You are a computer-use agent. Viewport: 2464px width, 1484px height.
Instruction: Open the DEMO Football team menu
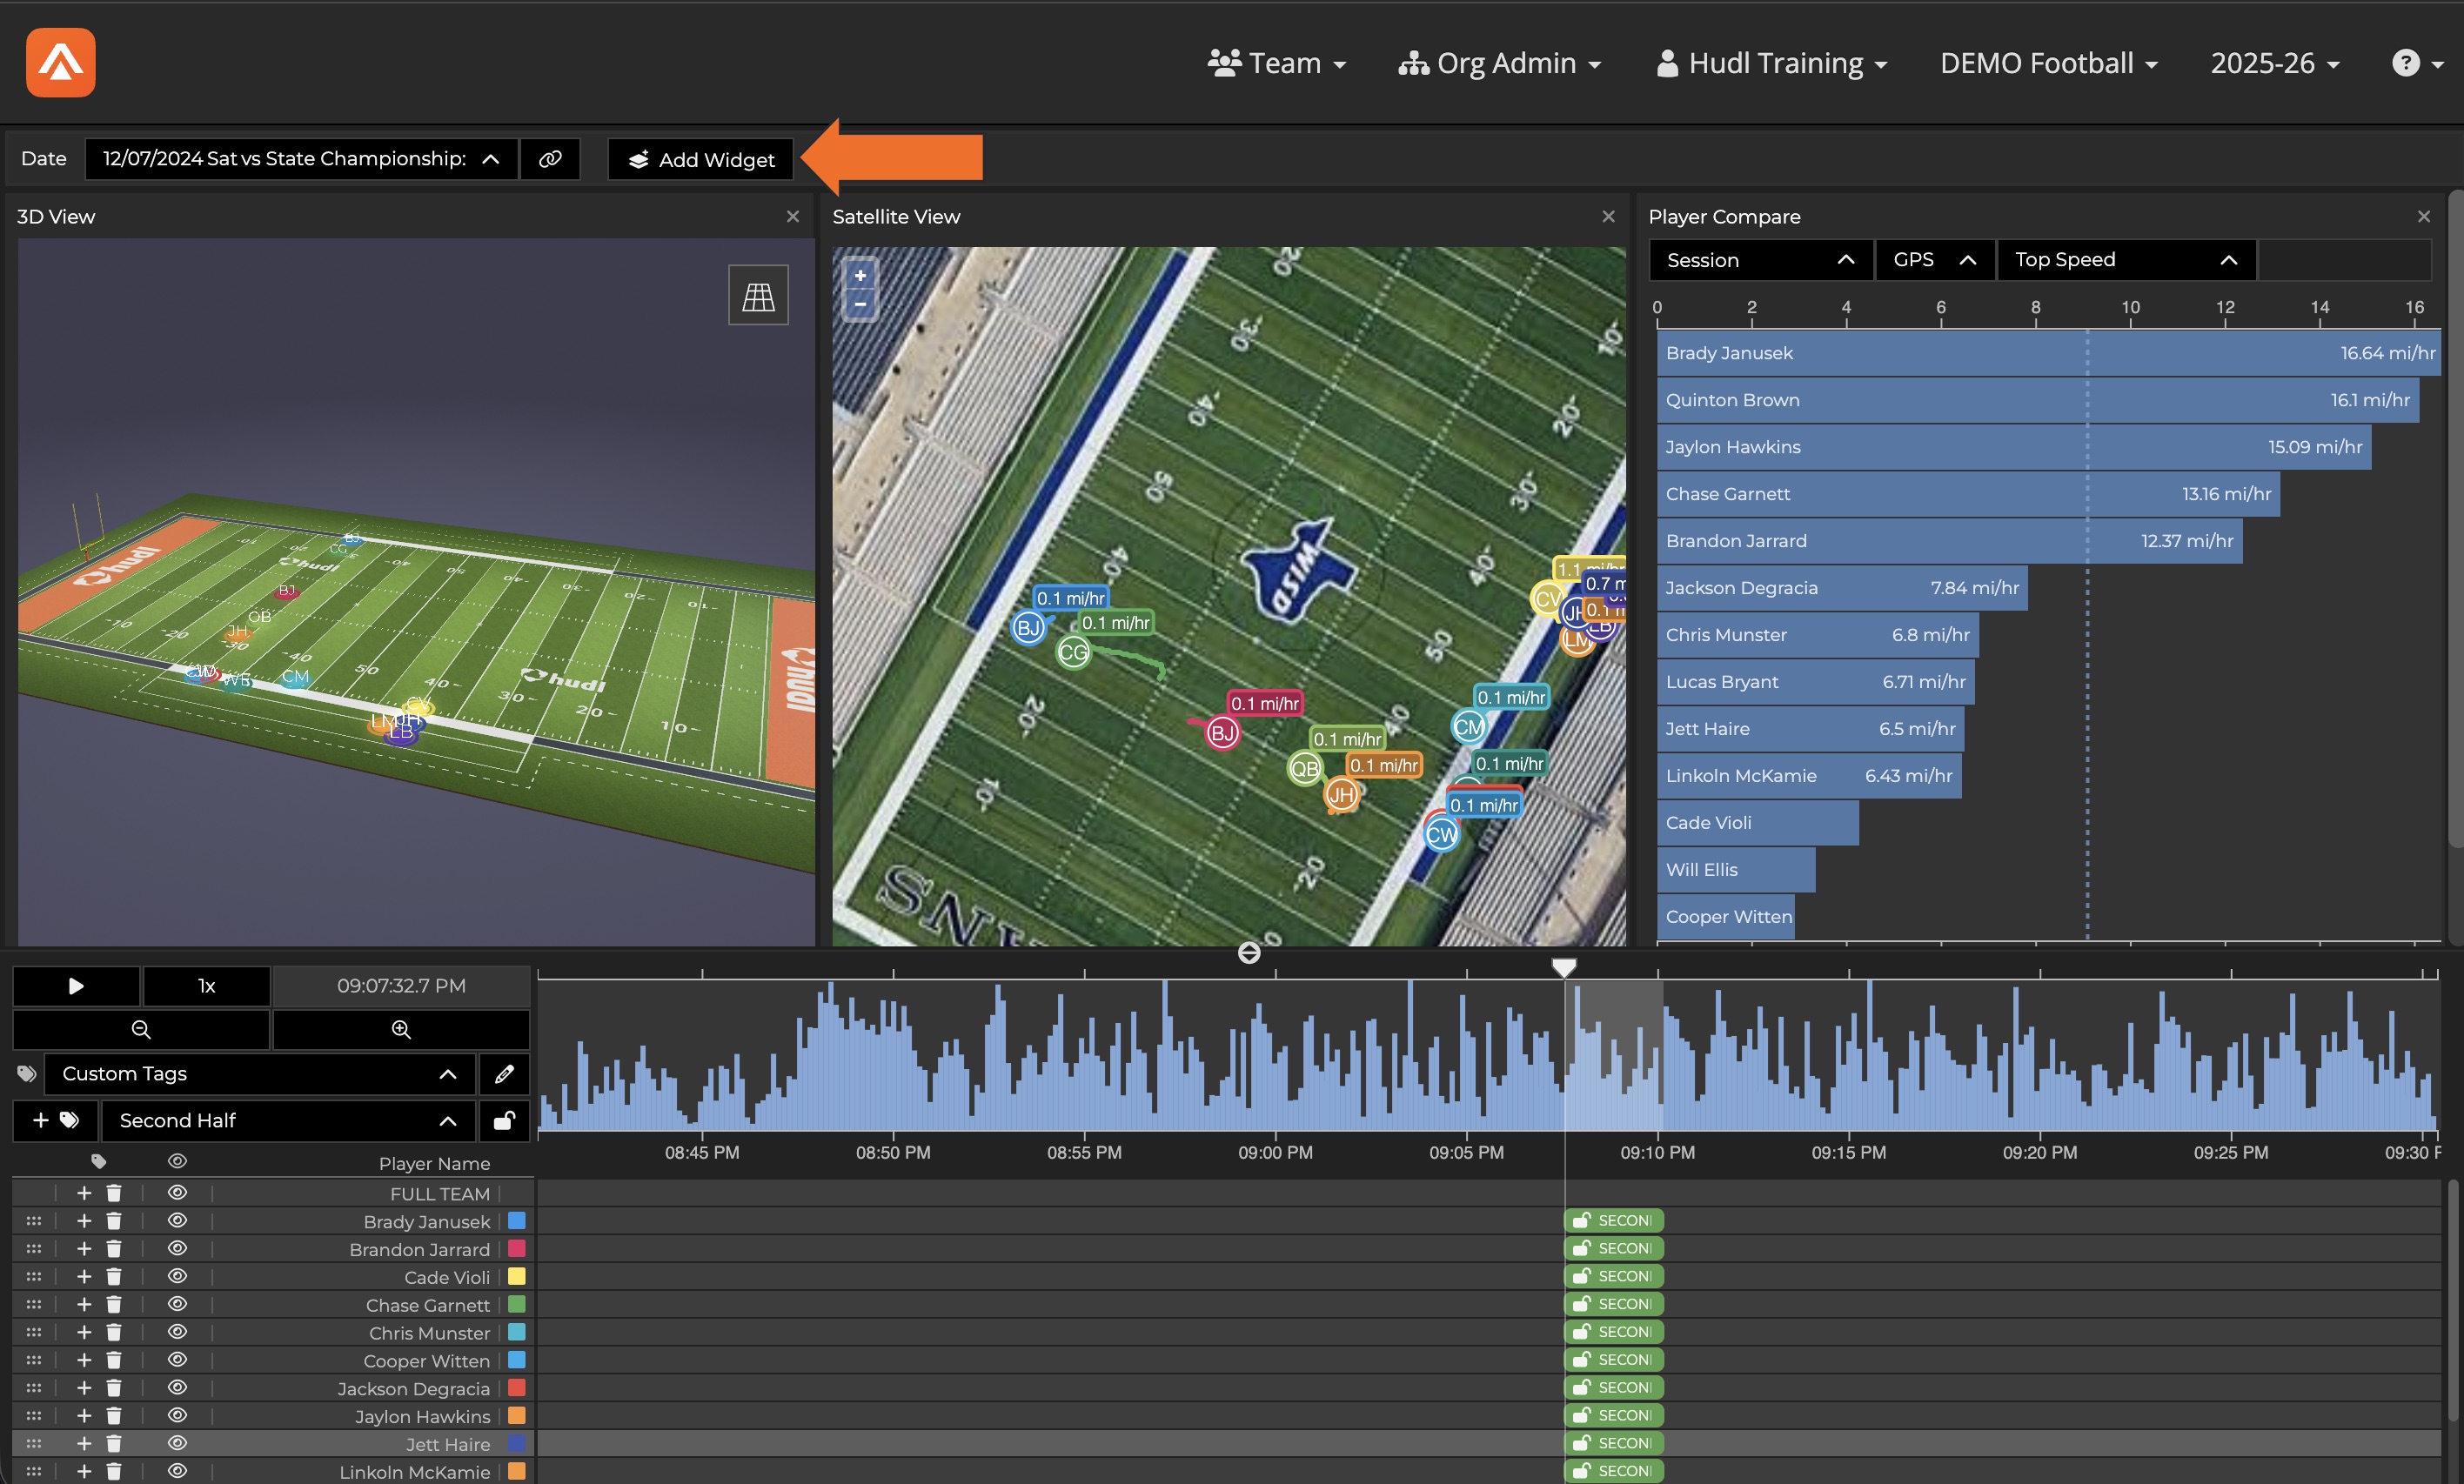[x=2049, y=63]
